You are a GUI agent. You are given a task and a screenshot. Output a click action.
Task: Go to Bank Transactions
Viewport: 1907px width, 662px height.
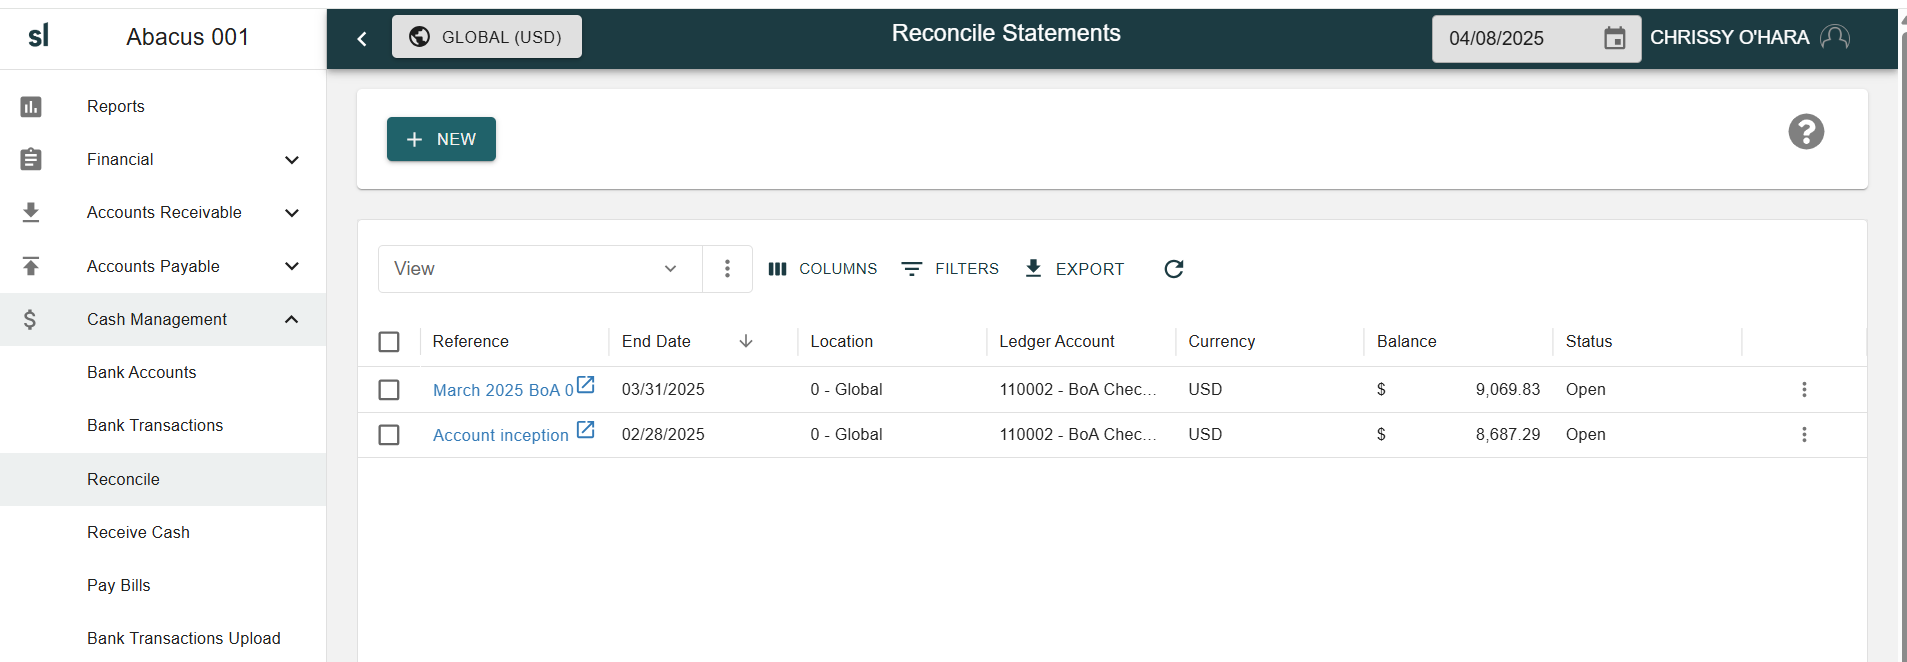pos(155,425)
